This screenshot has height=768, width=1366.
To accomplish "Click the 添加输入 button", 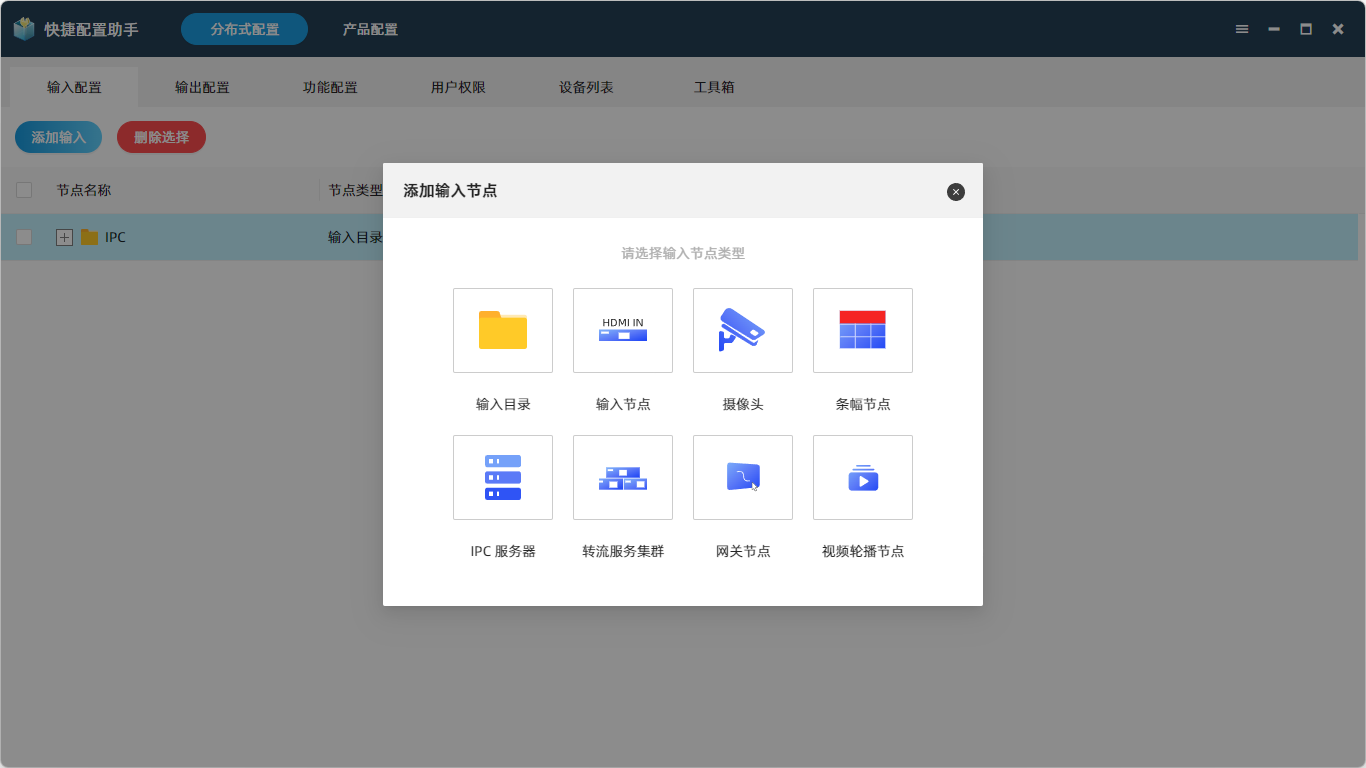I will [x=58, y=137].
